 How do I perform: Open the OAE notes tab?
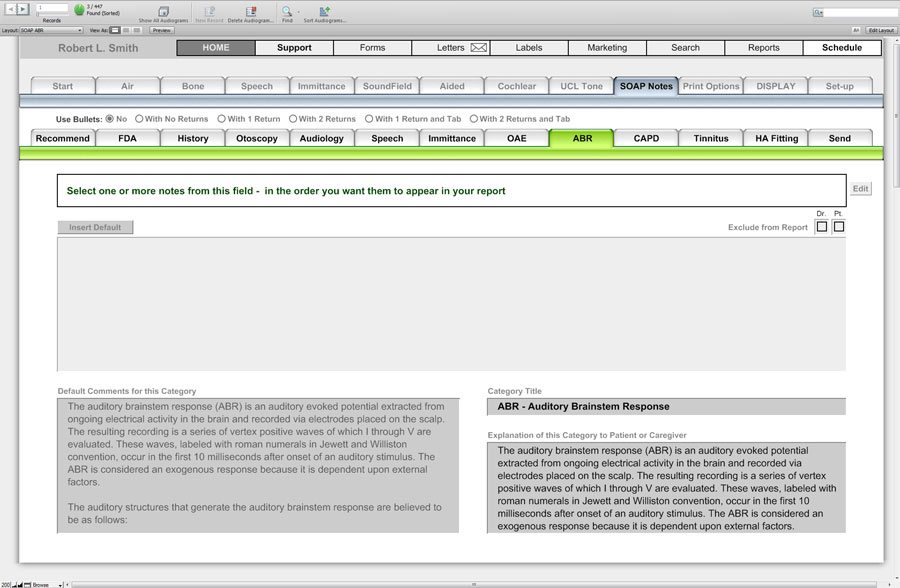click(x=517, y=138)
